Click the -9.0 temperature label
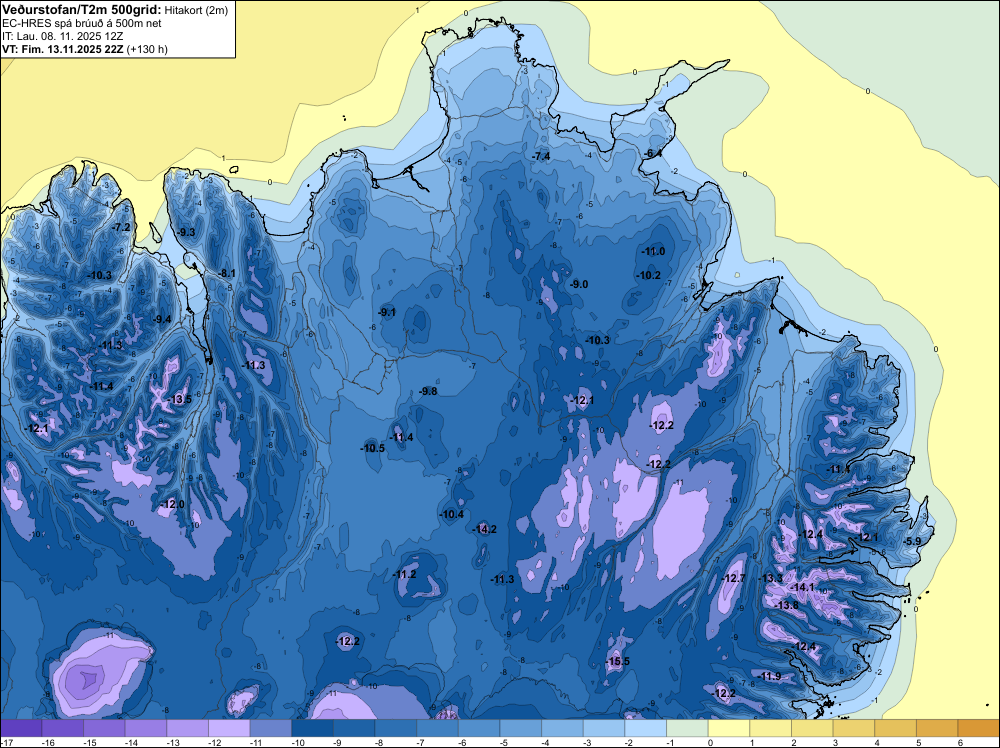This screenshot has height=748, width=1000. point(578,285)
